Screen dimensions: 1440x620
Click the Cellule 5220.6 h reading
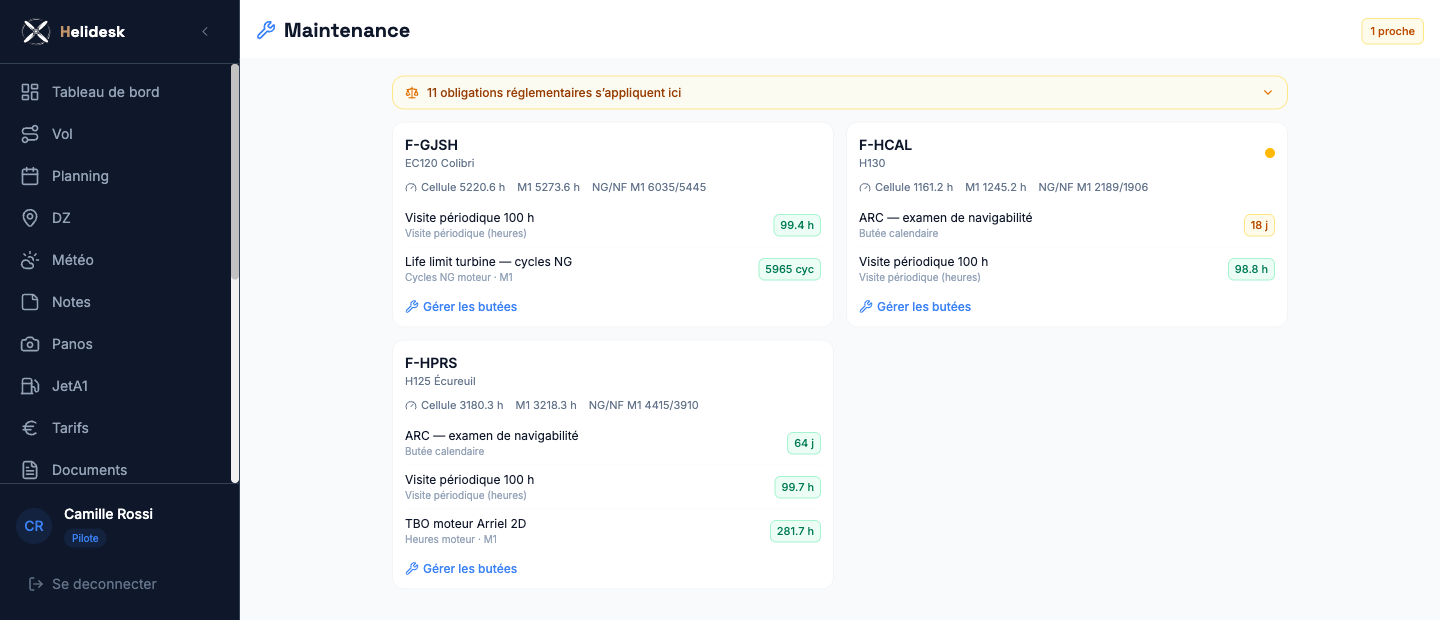(x=462, y=188)
